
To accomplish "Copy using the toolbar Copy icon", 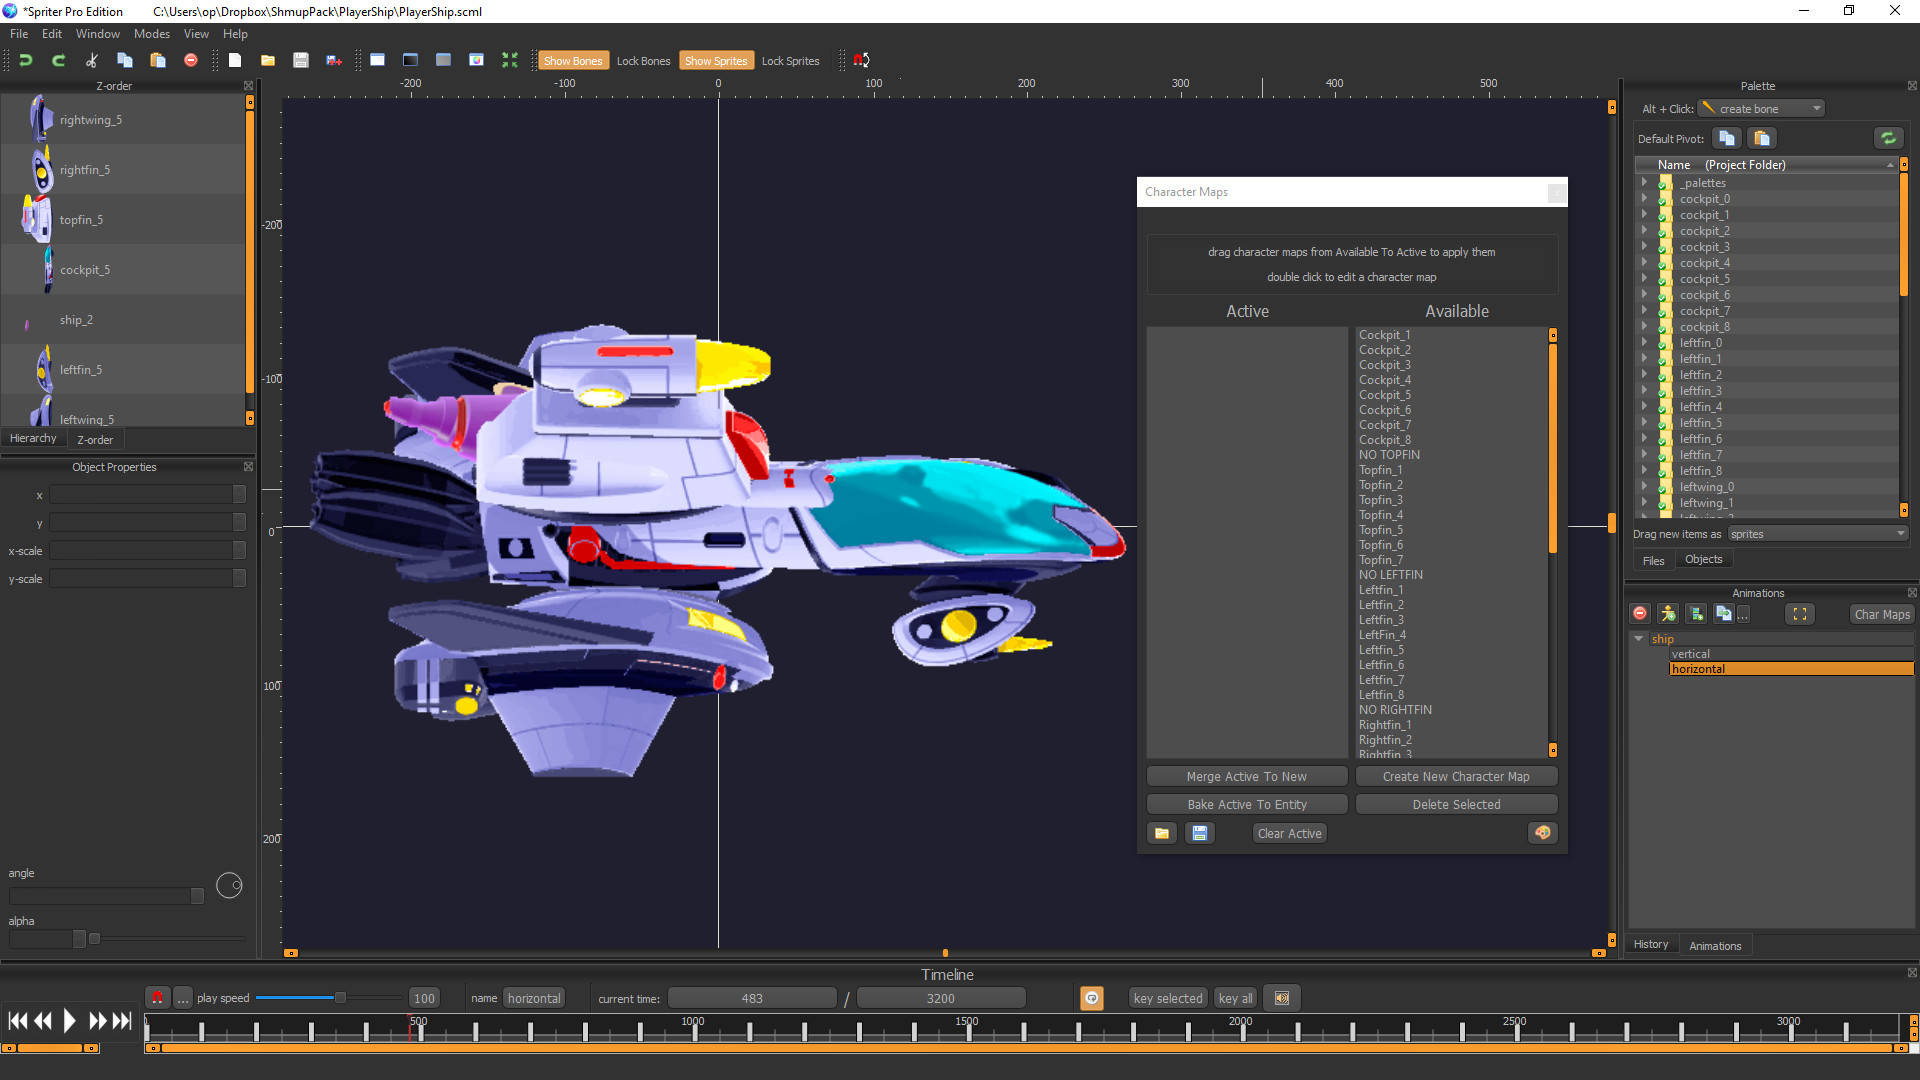I will (x=124, y=60).
